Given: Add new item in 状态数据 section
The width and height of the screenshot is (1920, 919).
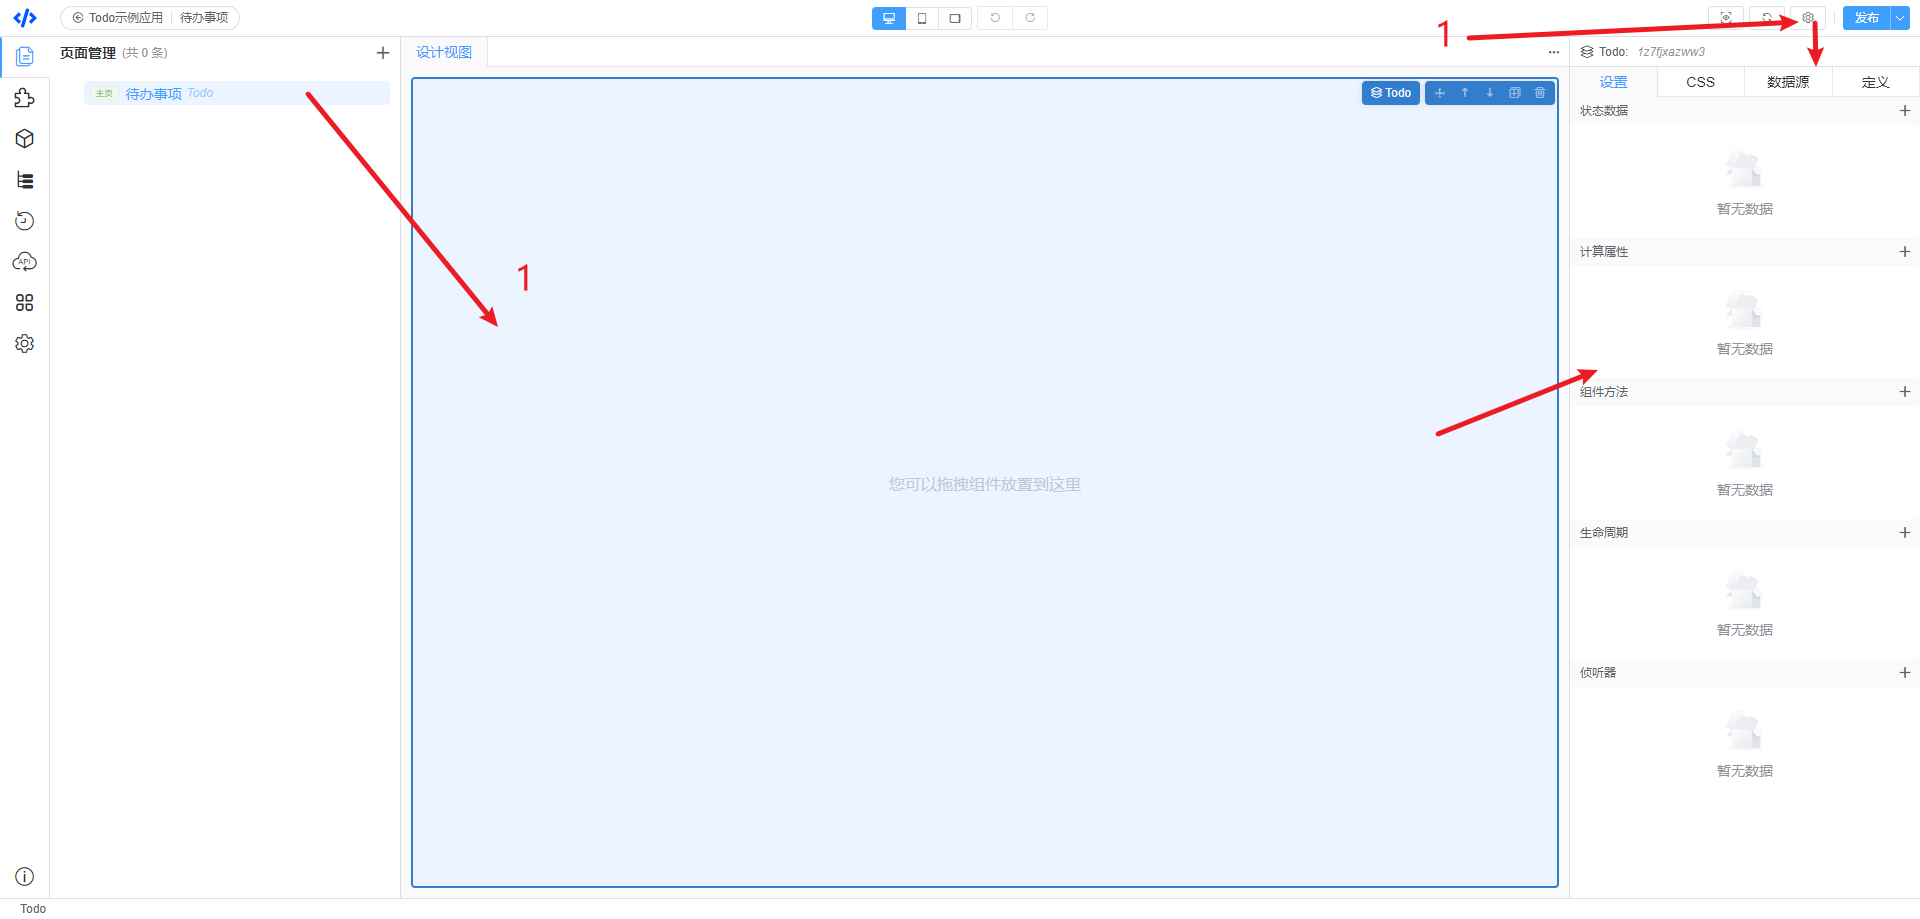Looking at the screenshot, I should [1904, 111].
